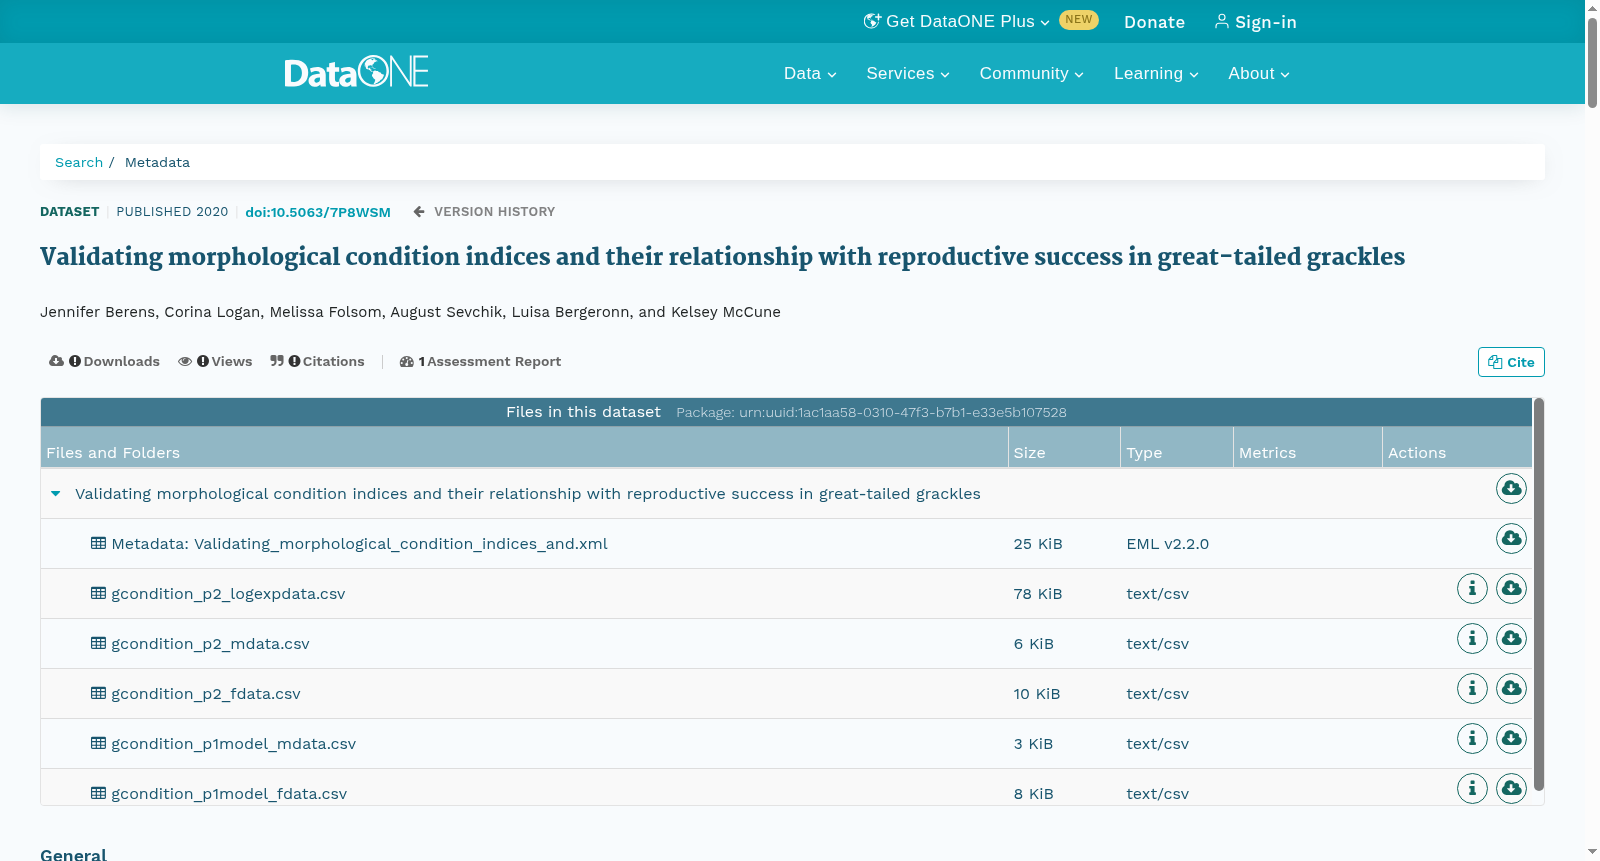Click the Metadata breadcrumb text

157,162
